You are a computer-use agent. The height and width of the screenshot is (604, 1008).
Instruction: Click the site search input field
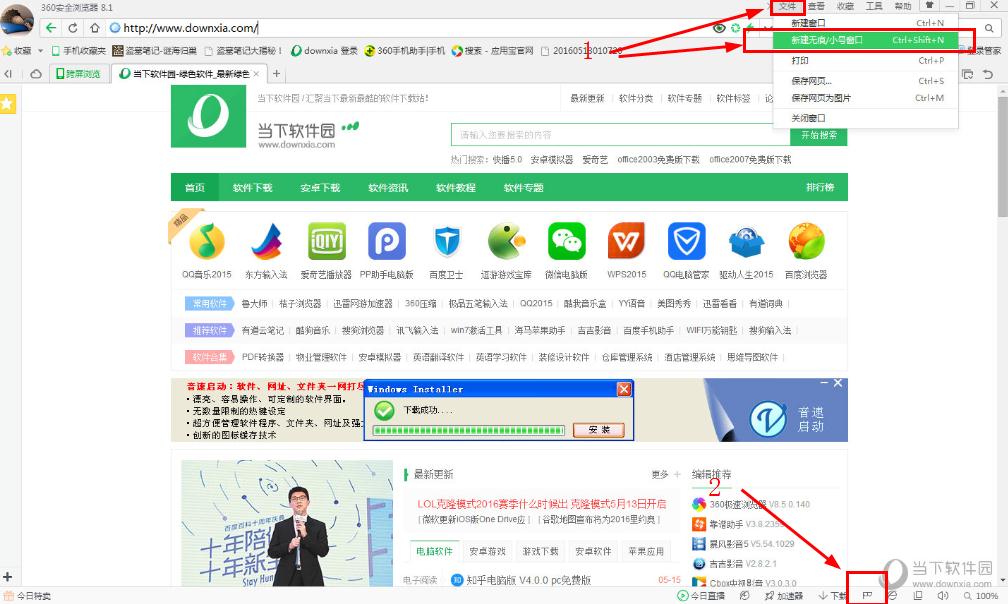click(x=600, y=135)
